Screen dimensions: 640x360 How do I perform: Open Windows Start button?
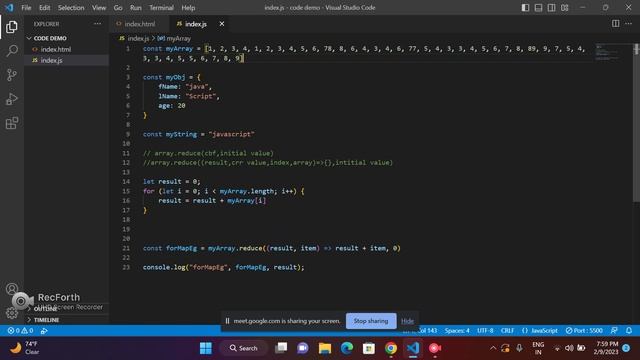[206, 348]
